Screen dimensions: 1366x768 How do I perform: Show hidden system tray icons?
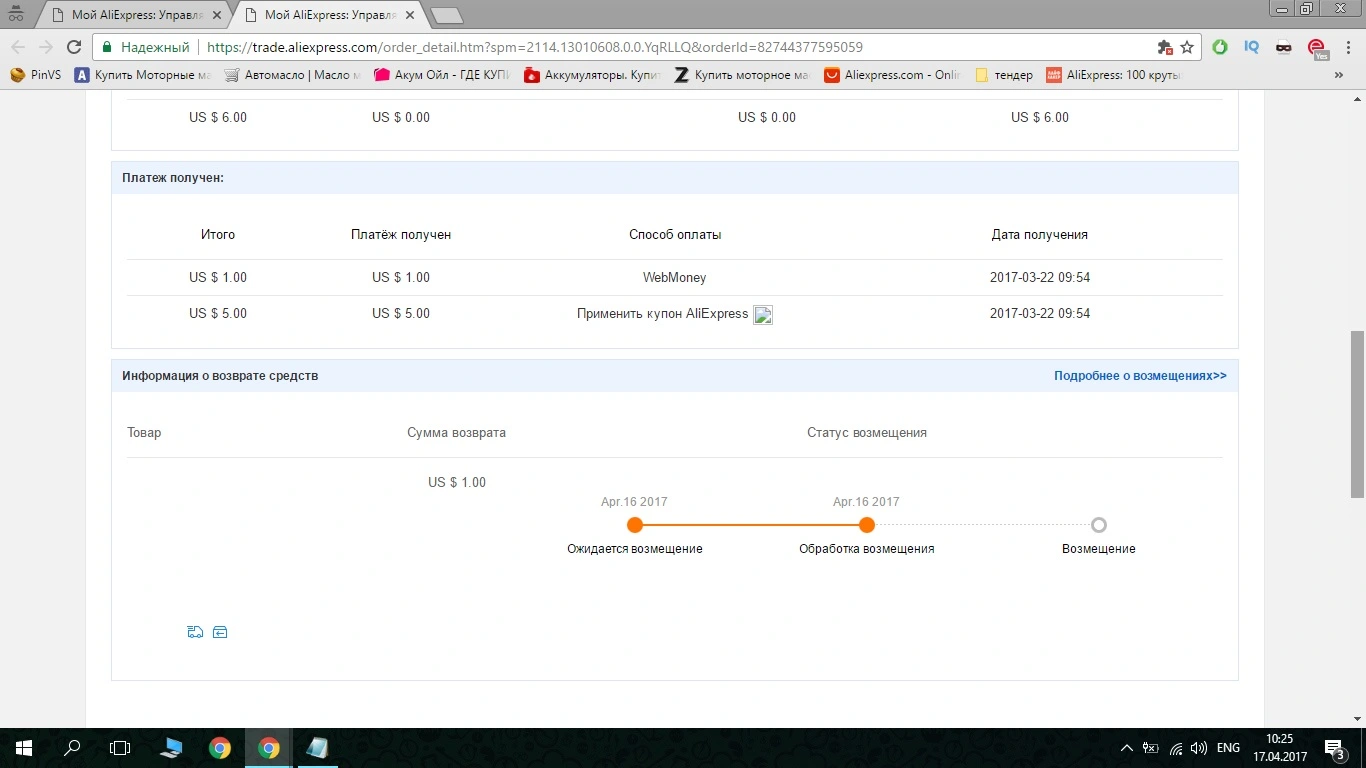1127,748
